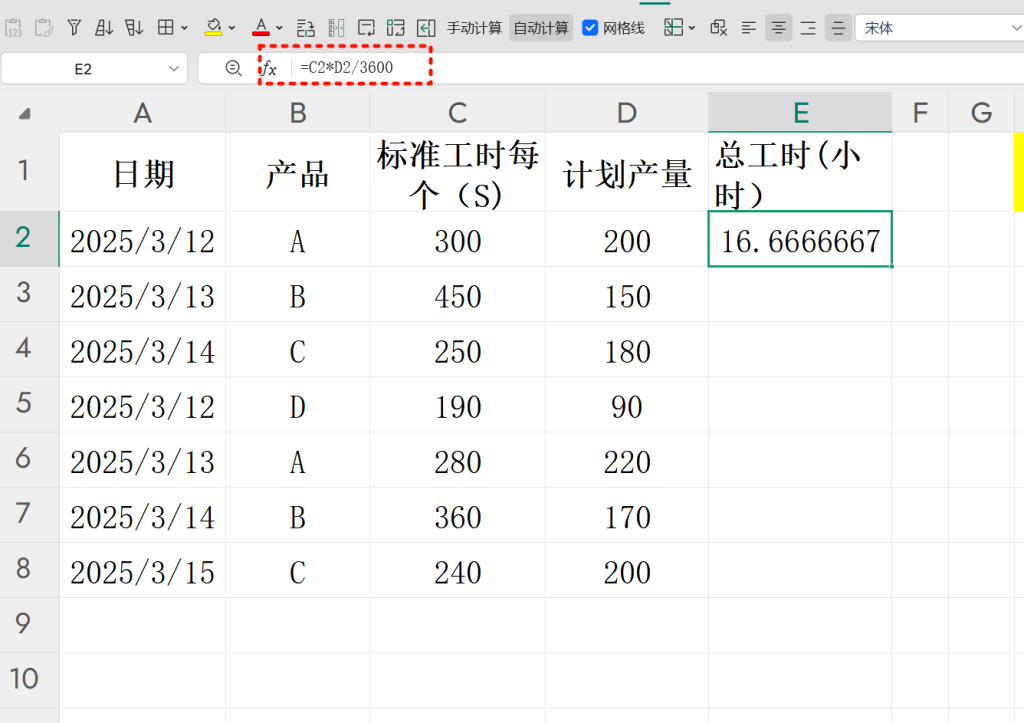Click the 产品 header cell
The image size is (1024, 723).
pyautogui.click(x=298, y=172)
